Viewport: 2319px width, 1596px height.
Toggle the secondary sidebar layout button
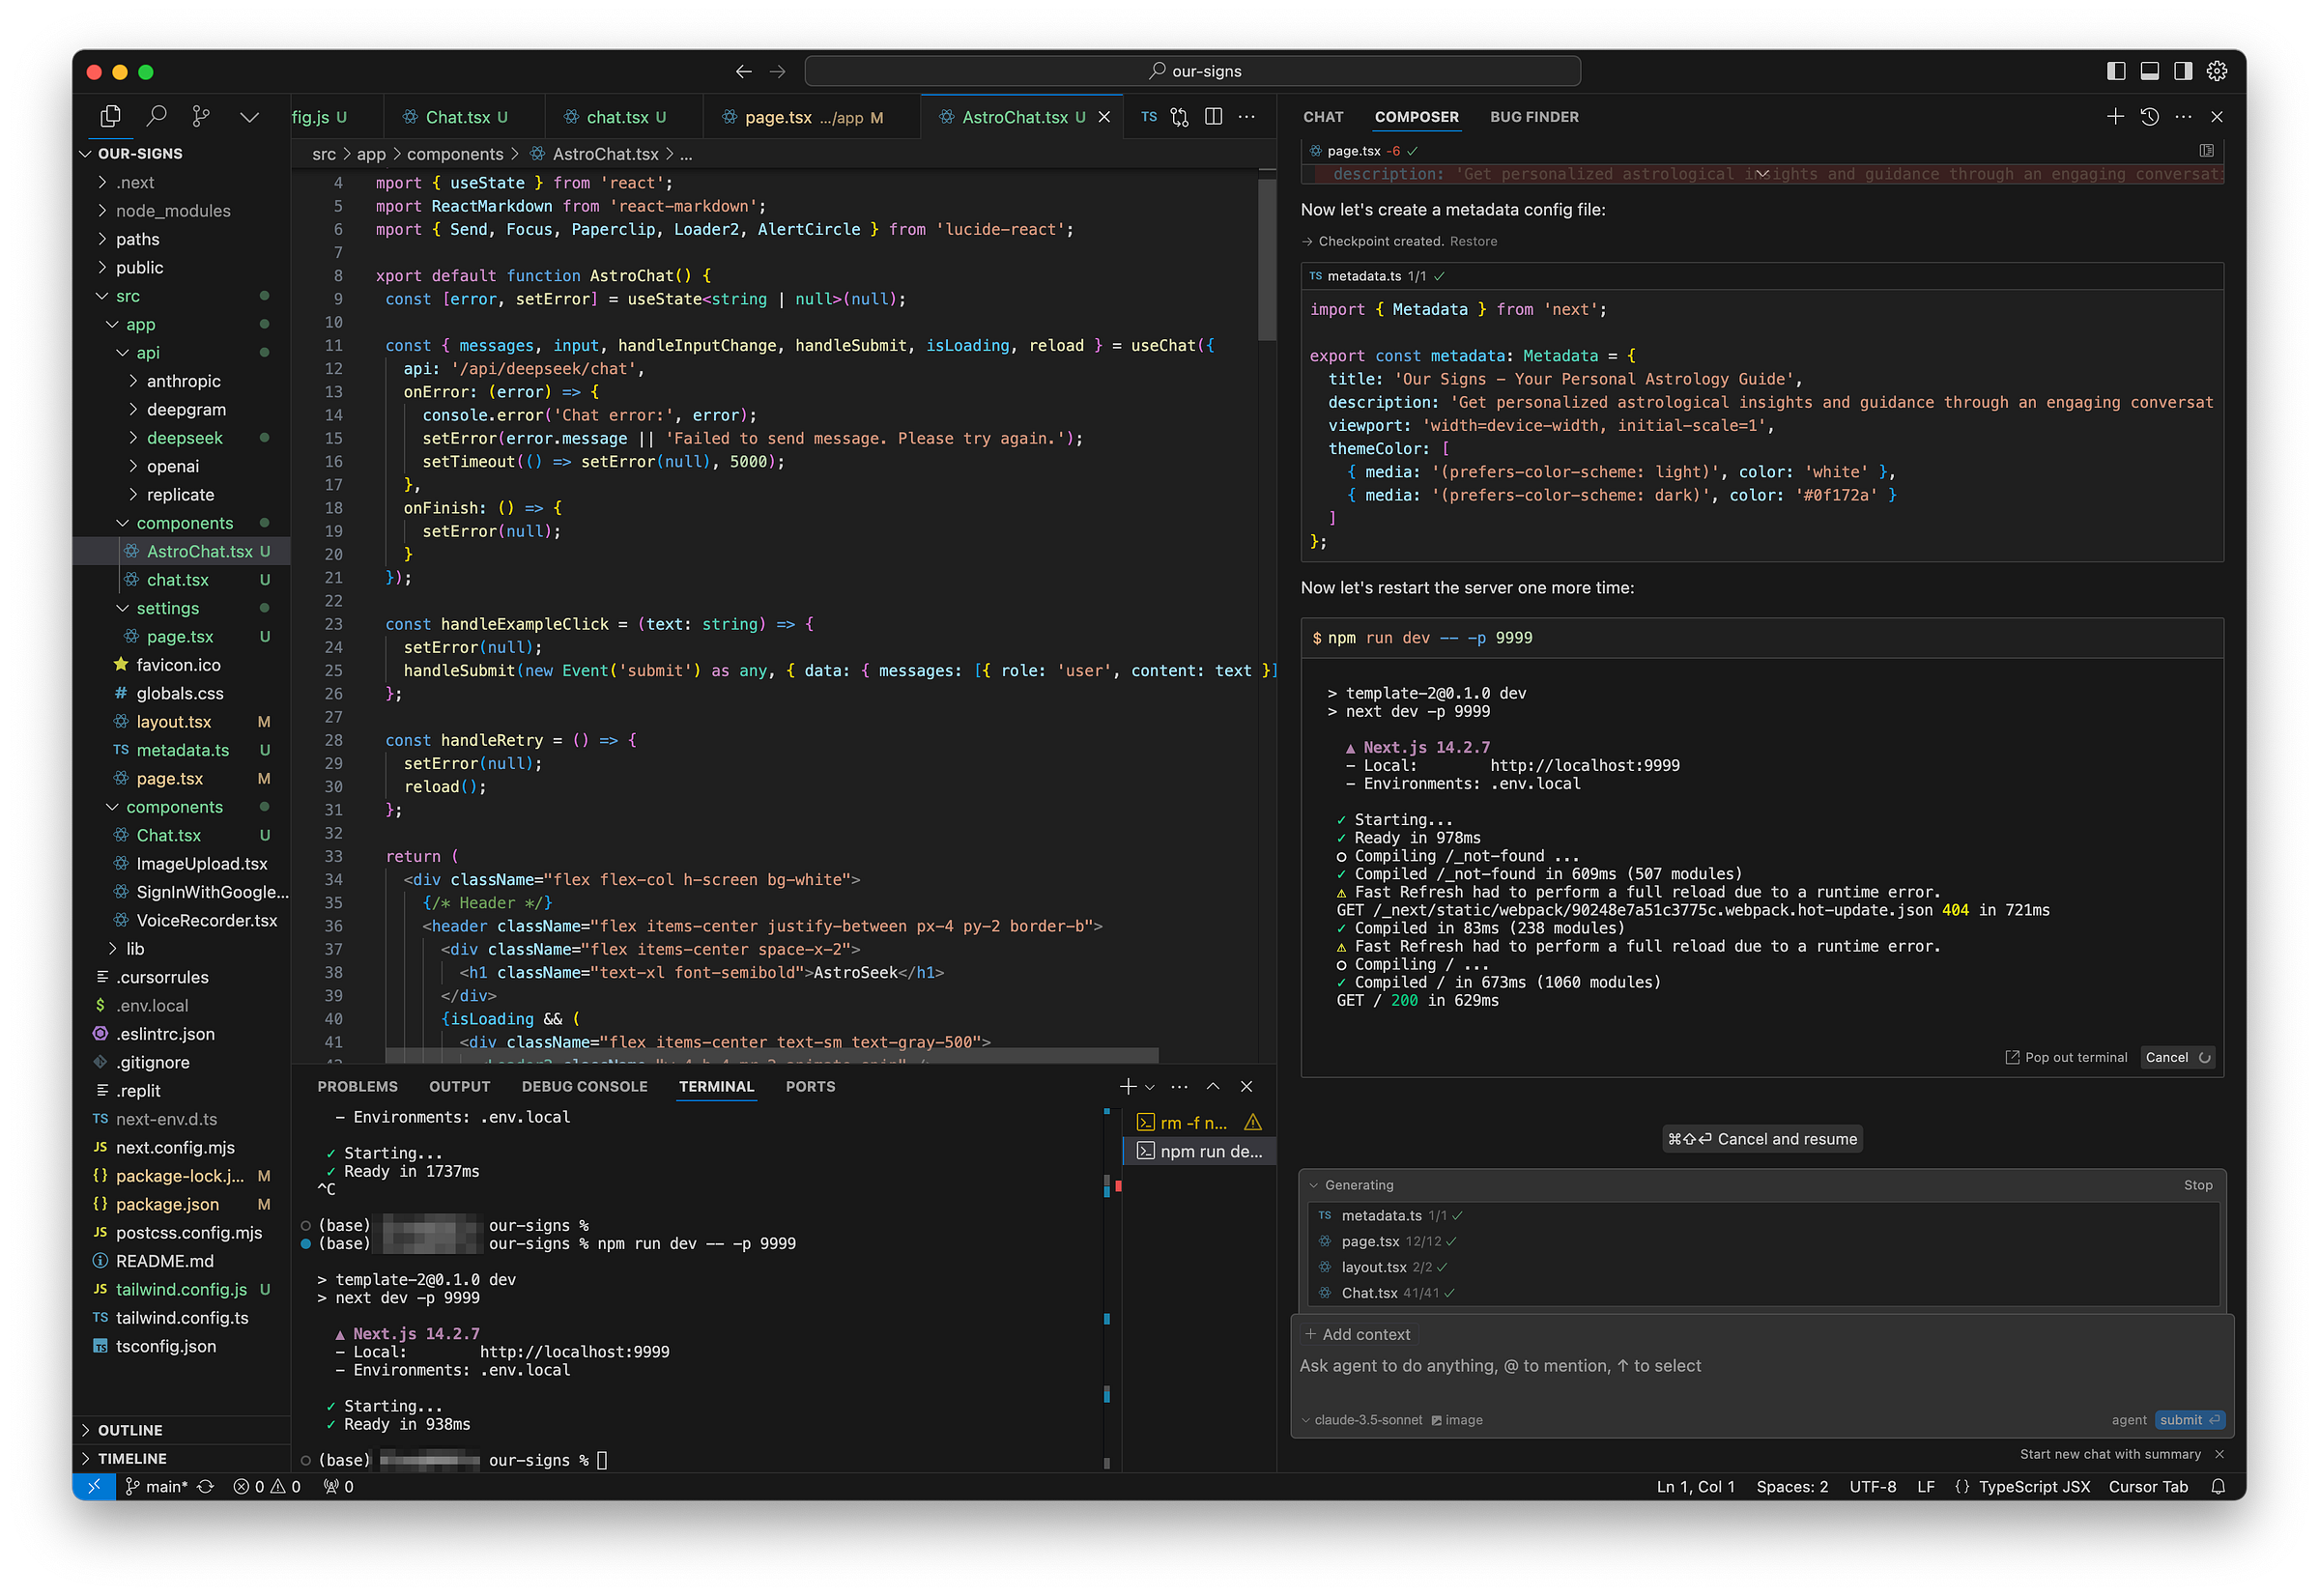coord(2183,71)
